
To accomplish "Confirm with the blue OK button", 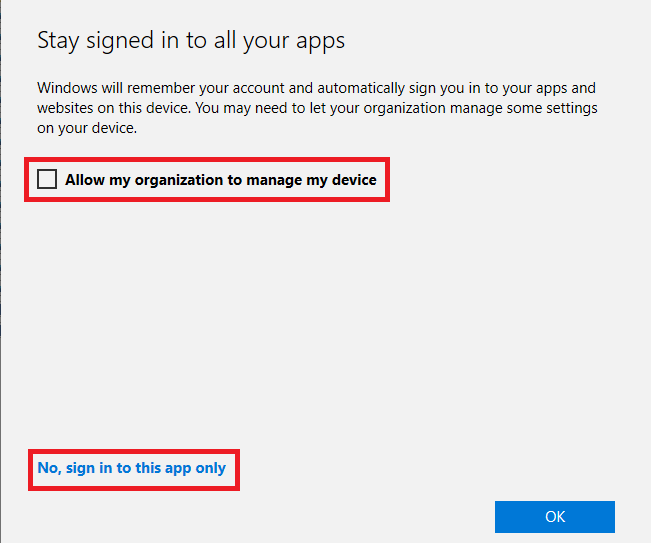I will click(x=555, y=517).
